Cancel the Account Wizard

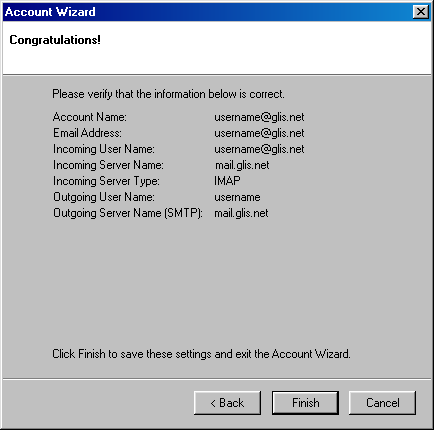click(382, 403)
